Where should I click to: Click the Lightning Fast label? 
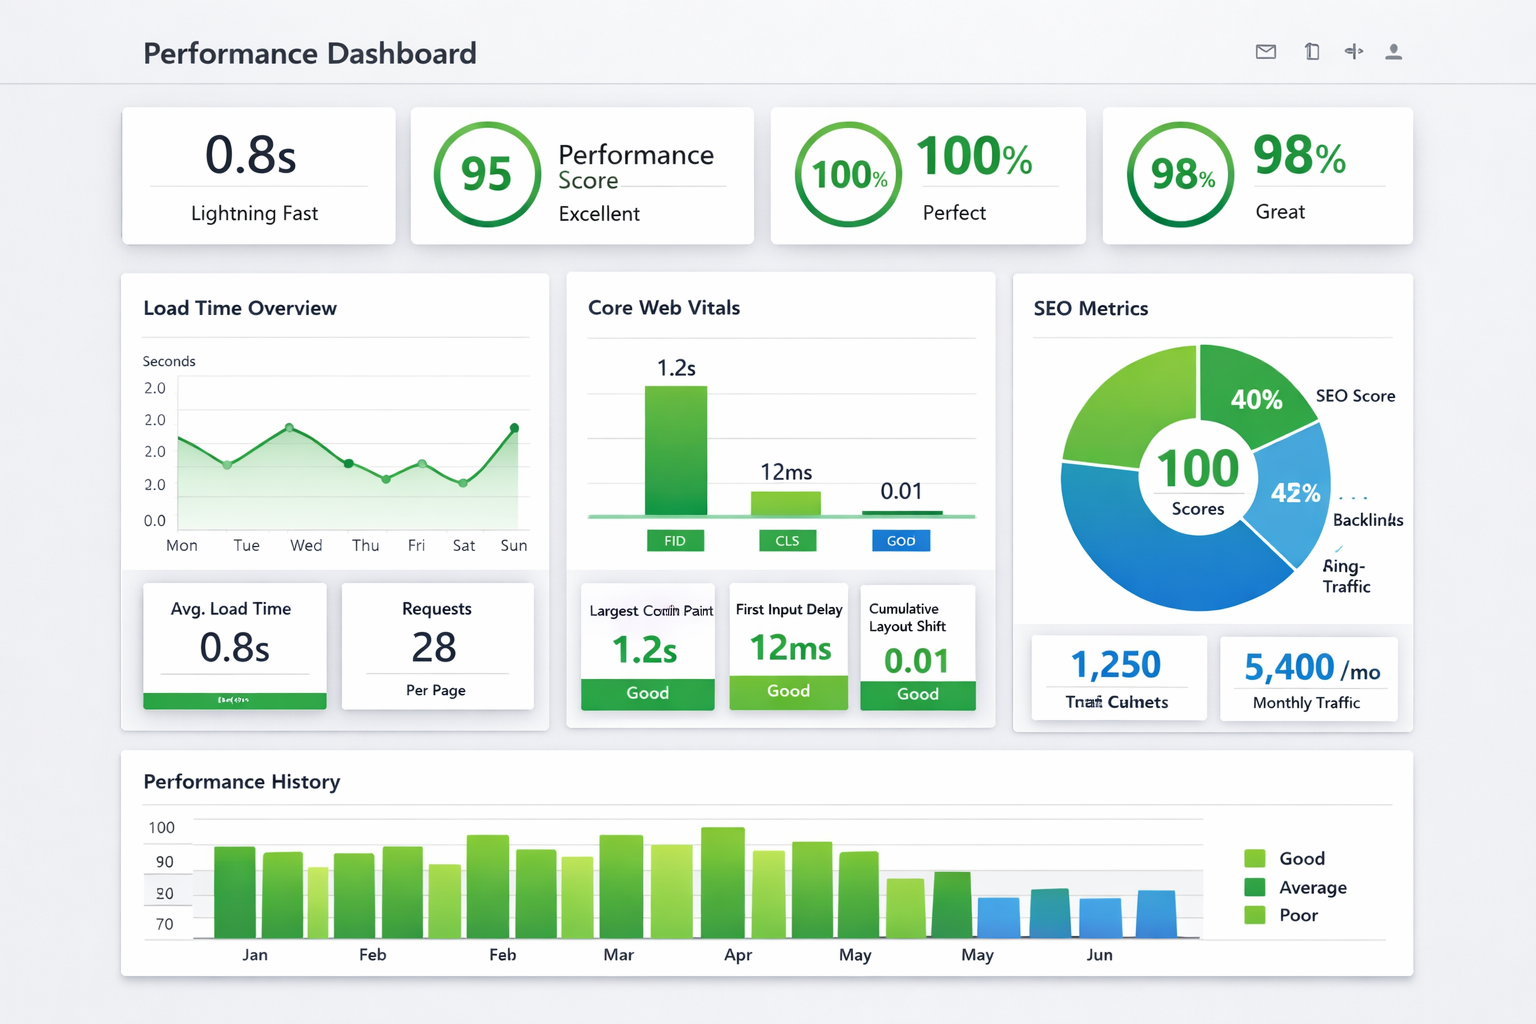[x=254, y=213]
